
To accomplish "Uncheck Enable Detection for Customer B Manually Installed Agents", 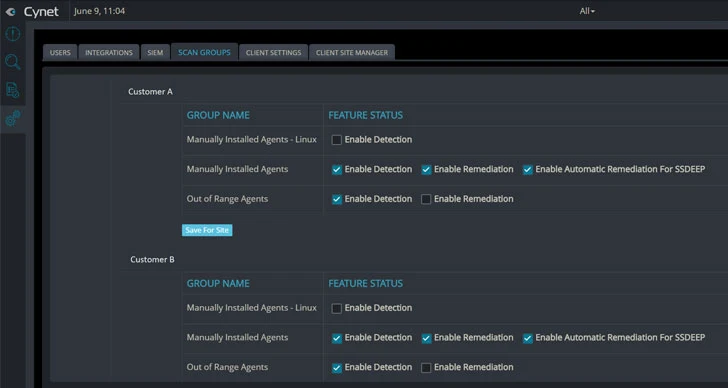I will [x=337, y=338].
